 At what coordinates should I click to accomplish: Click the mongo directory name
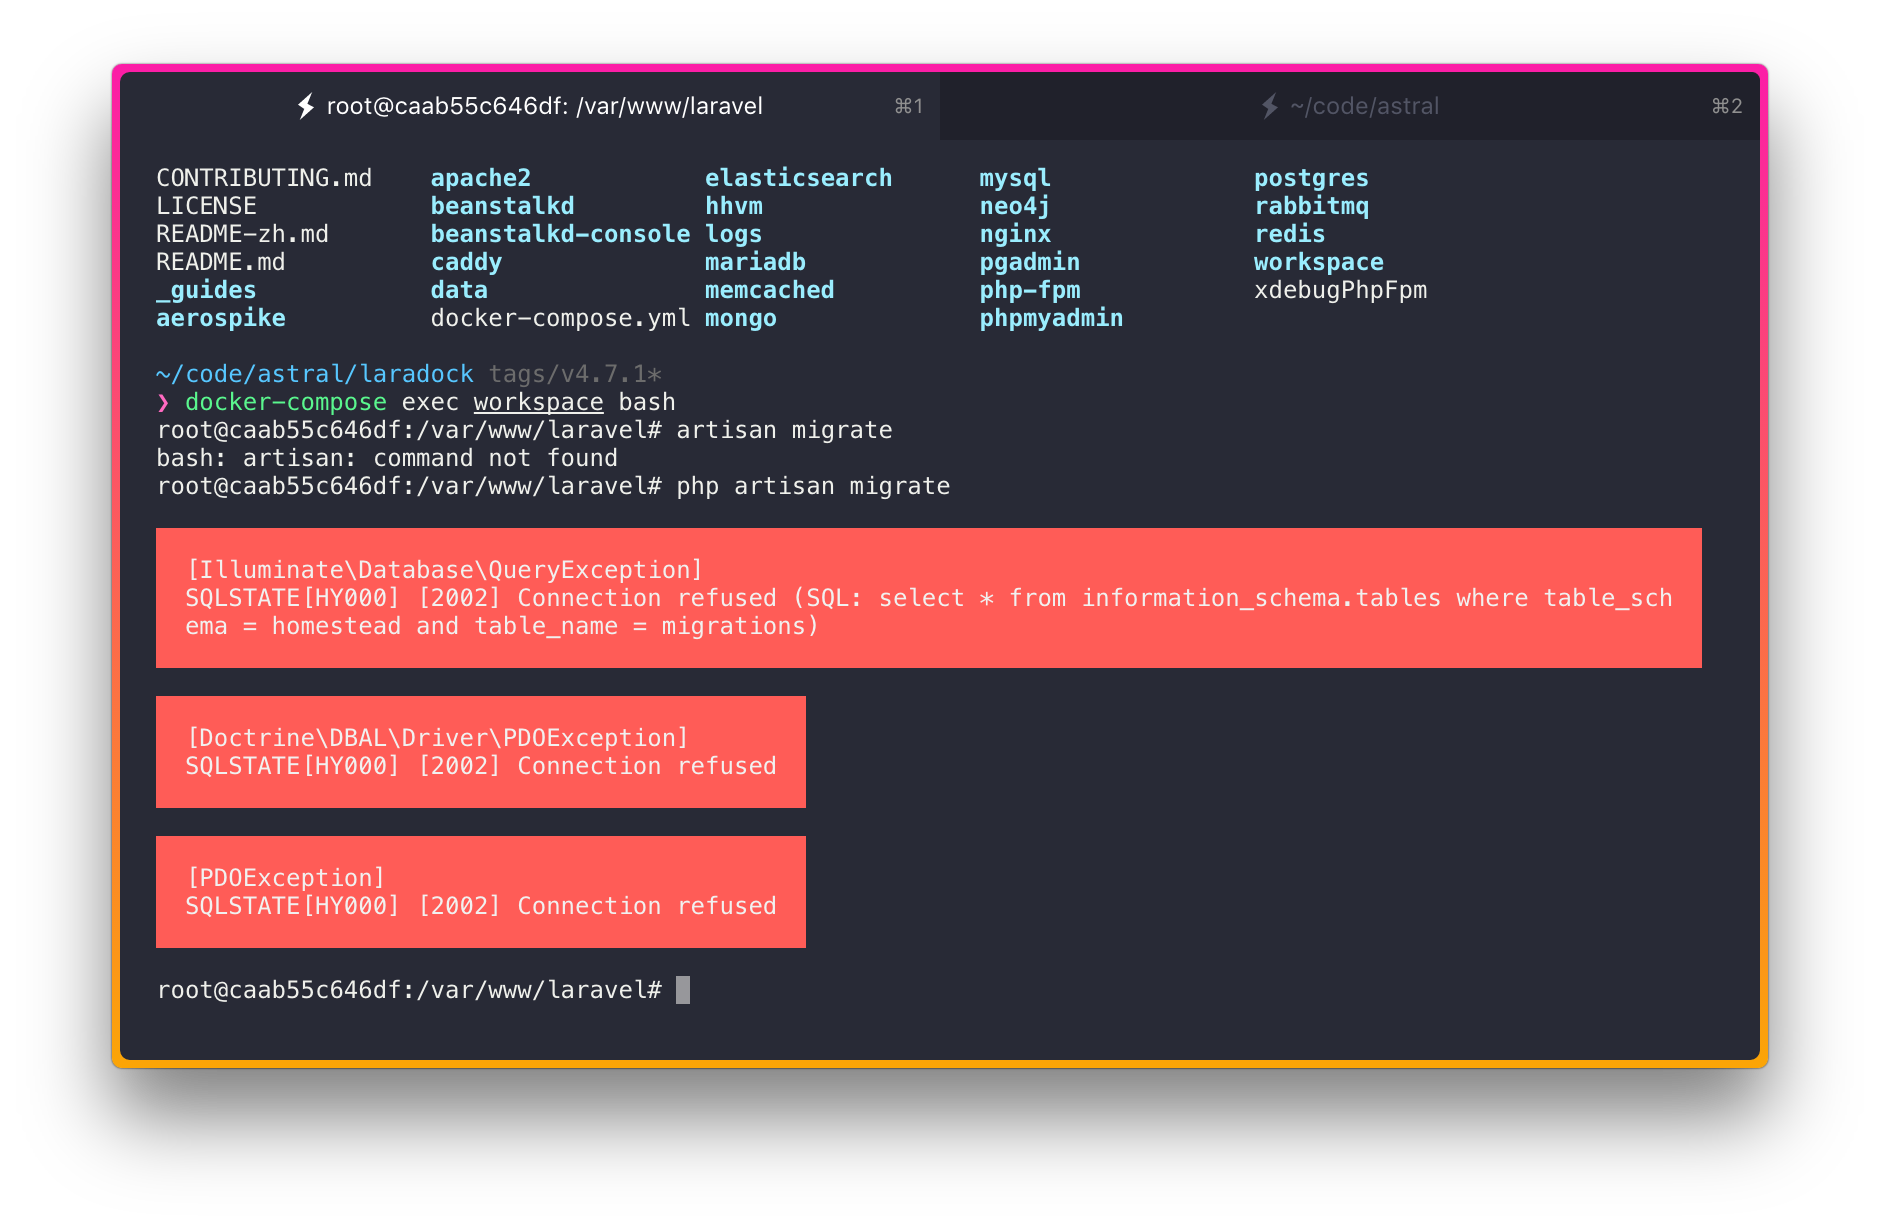tap(741, 318)
